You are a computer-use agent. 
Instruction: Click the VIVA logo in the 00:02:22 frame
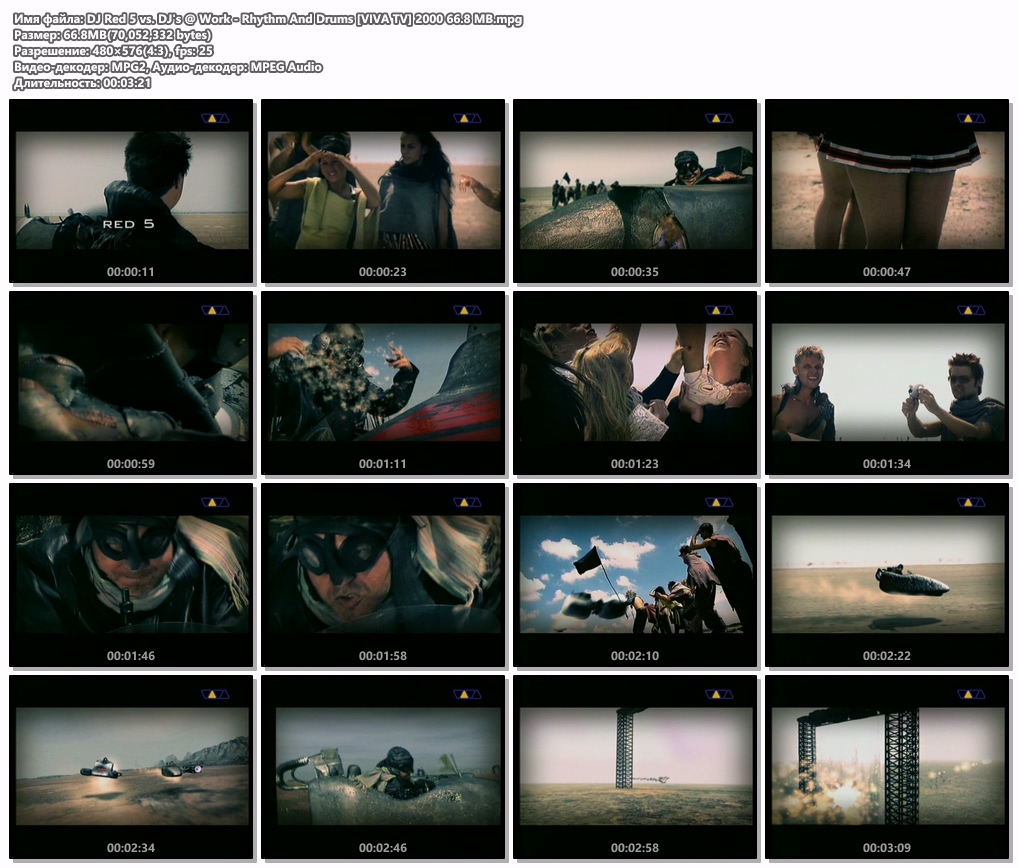pyautogui.click(x=971, y=502)
